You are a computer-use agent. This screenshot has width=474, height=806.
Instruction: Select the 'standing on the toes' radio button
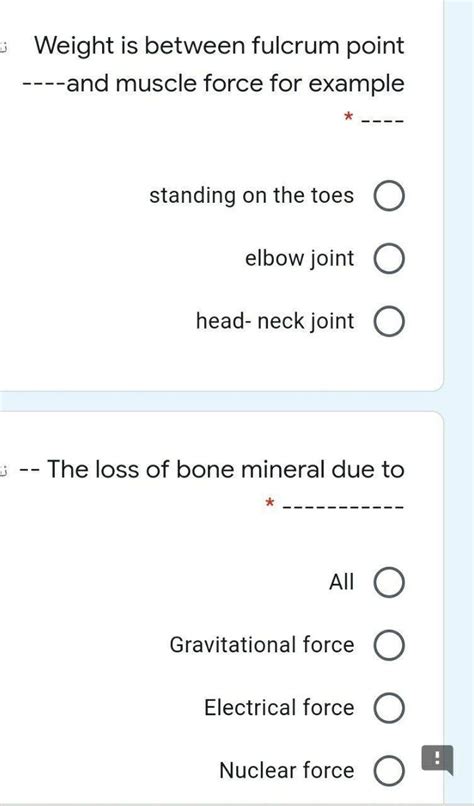pyautogui.click(x=389, y=196)
